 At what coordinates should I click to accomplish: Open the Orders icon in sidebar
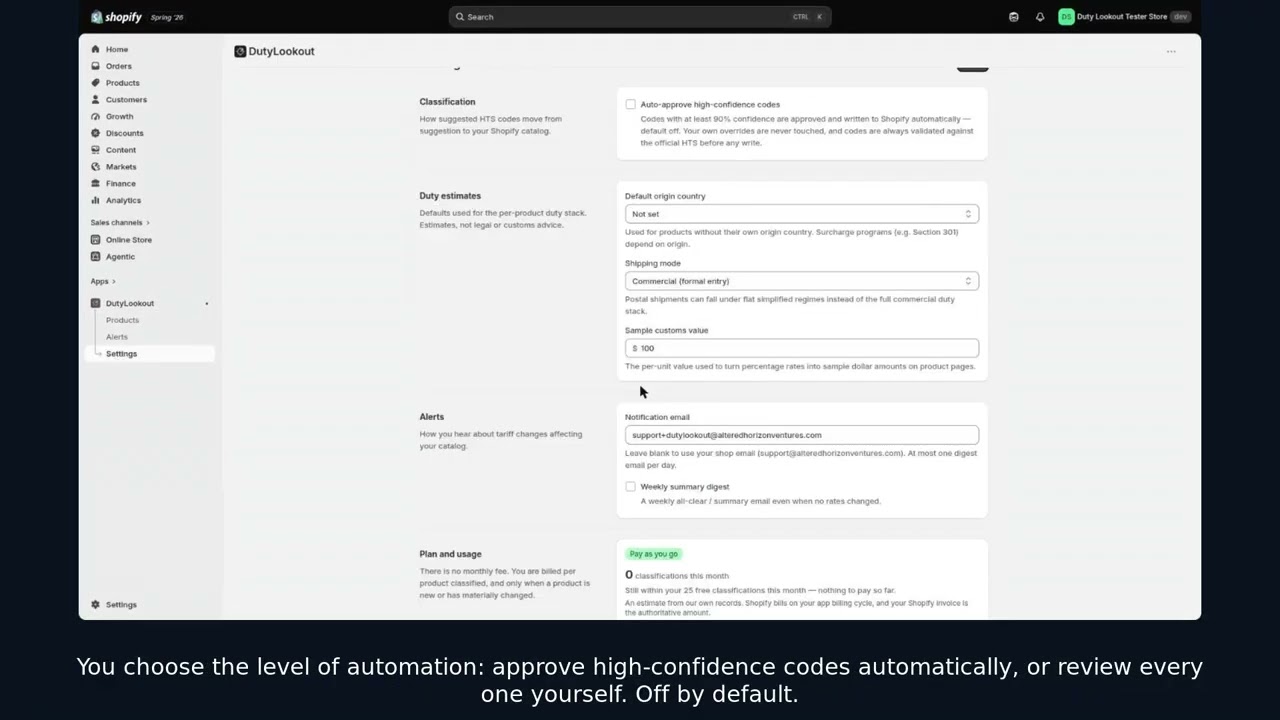[x=96, y=66]
